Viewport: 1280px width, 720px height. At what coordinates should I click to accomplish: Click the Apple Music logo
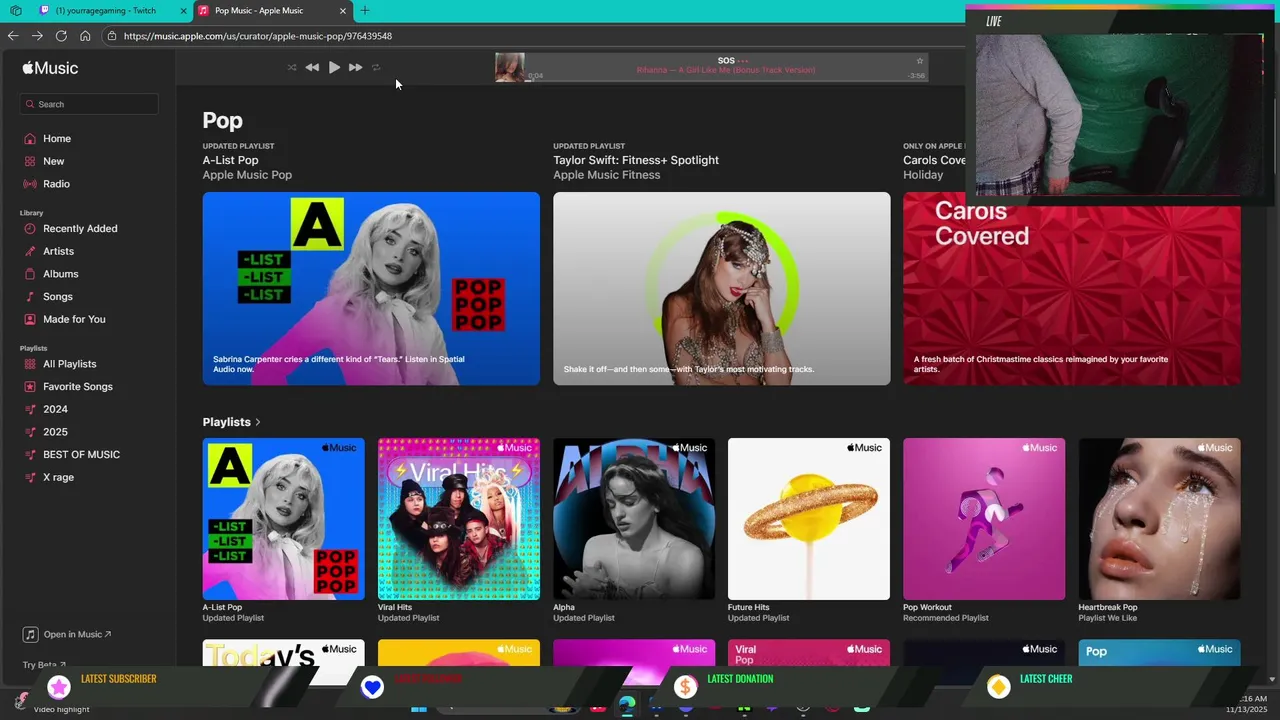50,68
